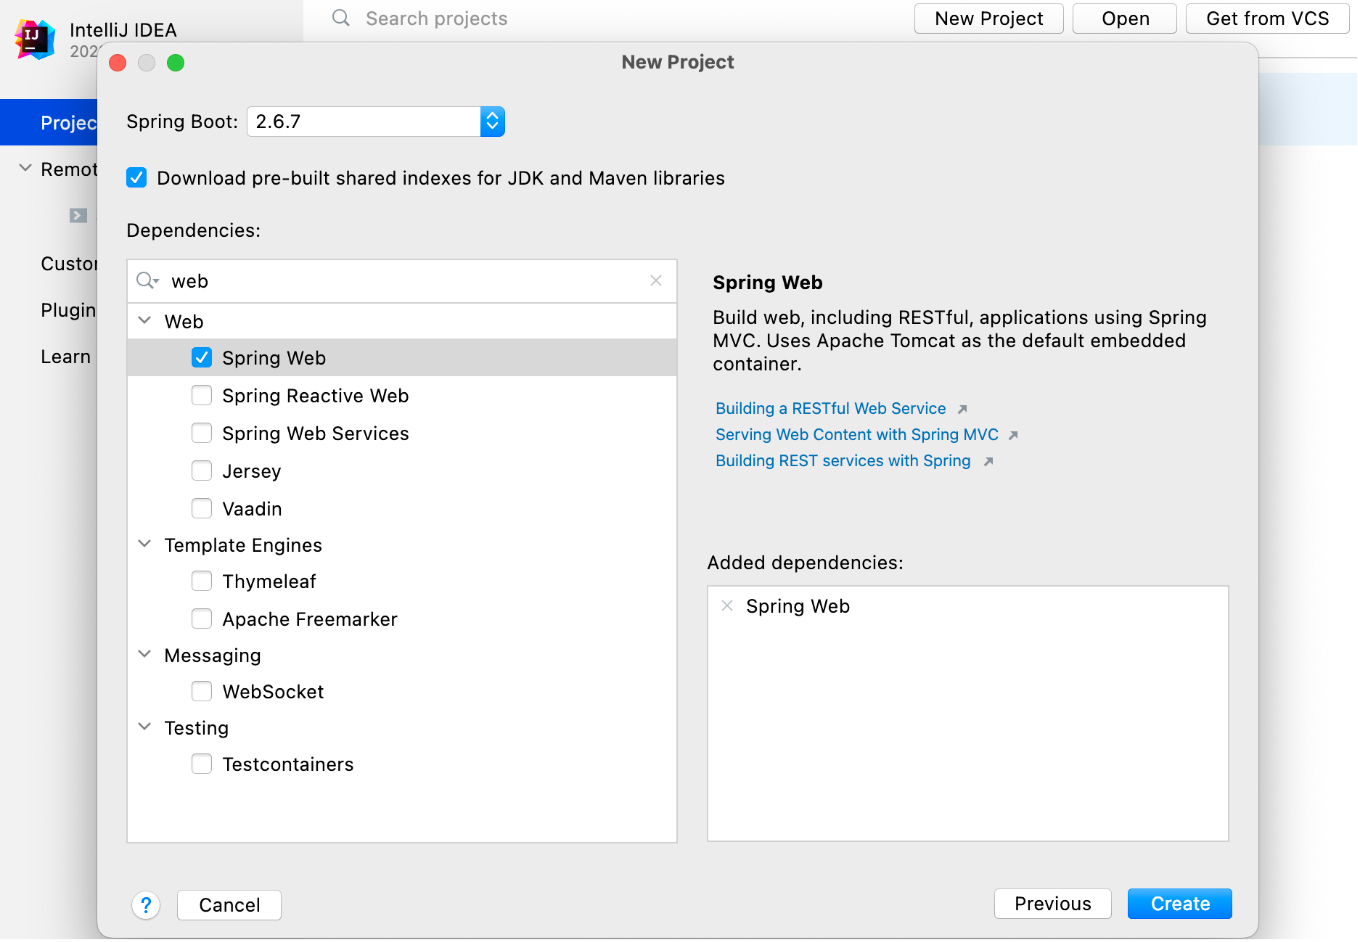Click the Create button
Image resolution: width=1358 pixels, height=942 pixels.
tap(1180, 904)
